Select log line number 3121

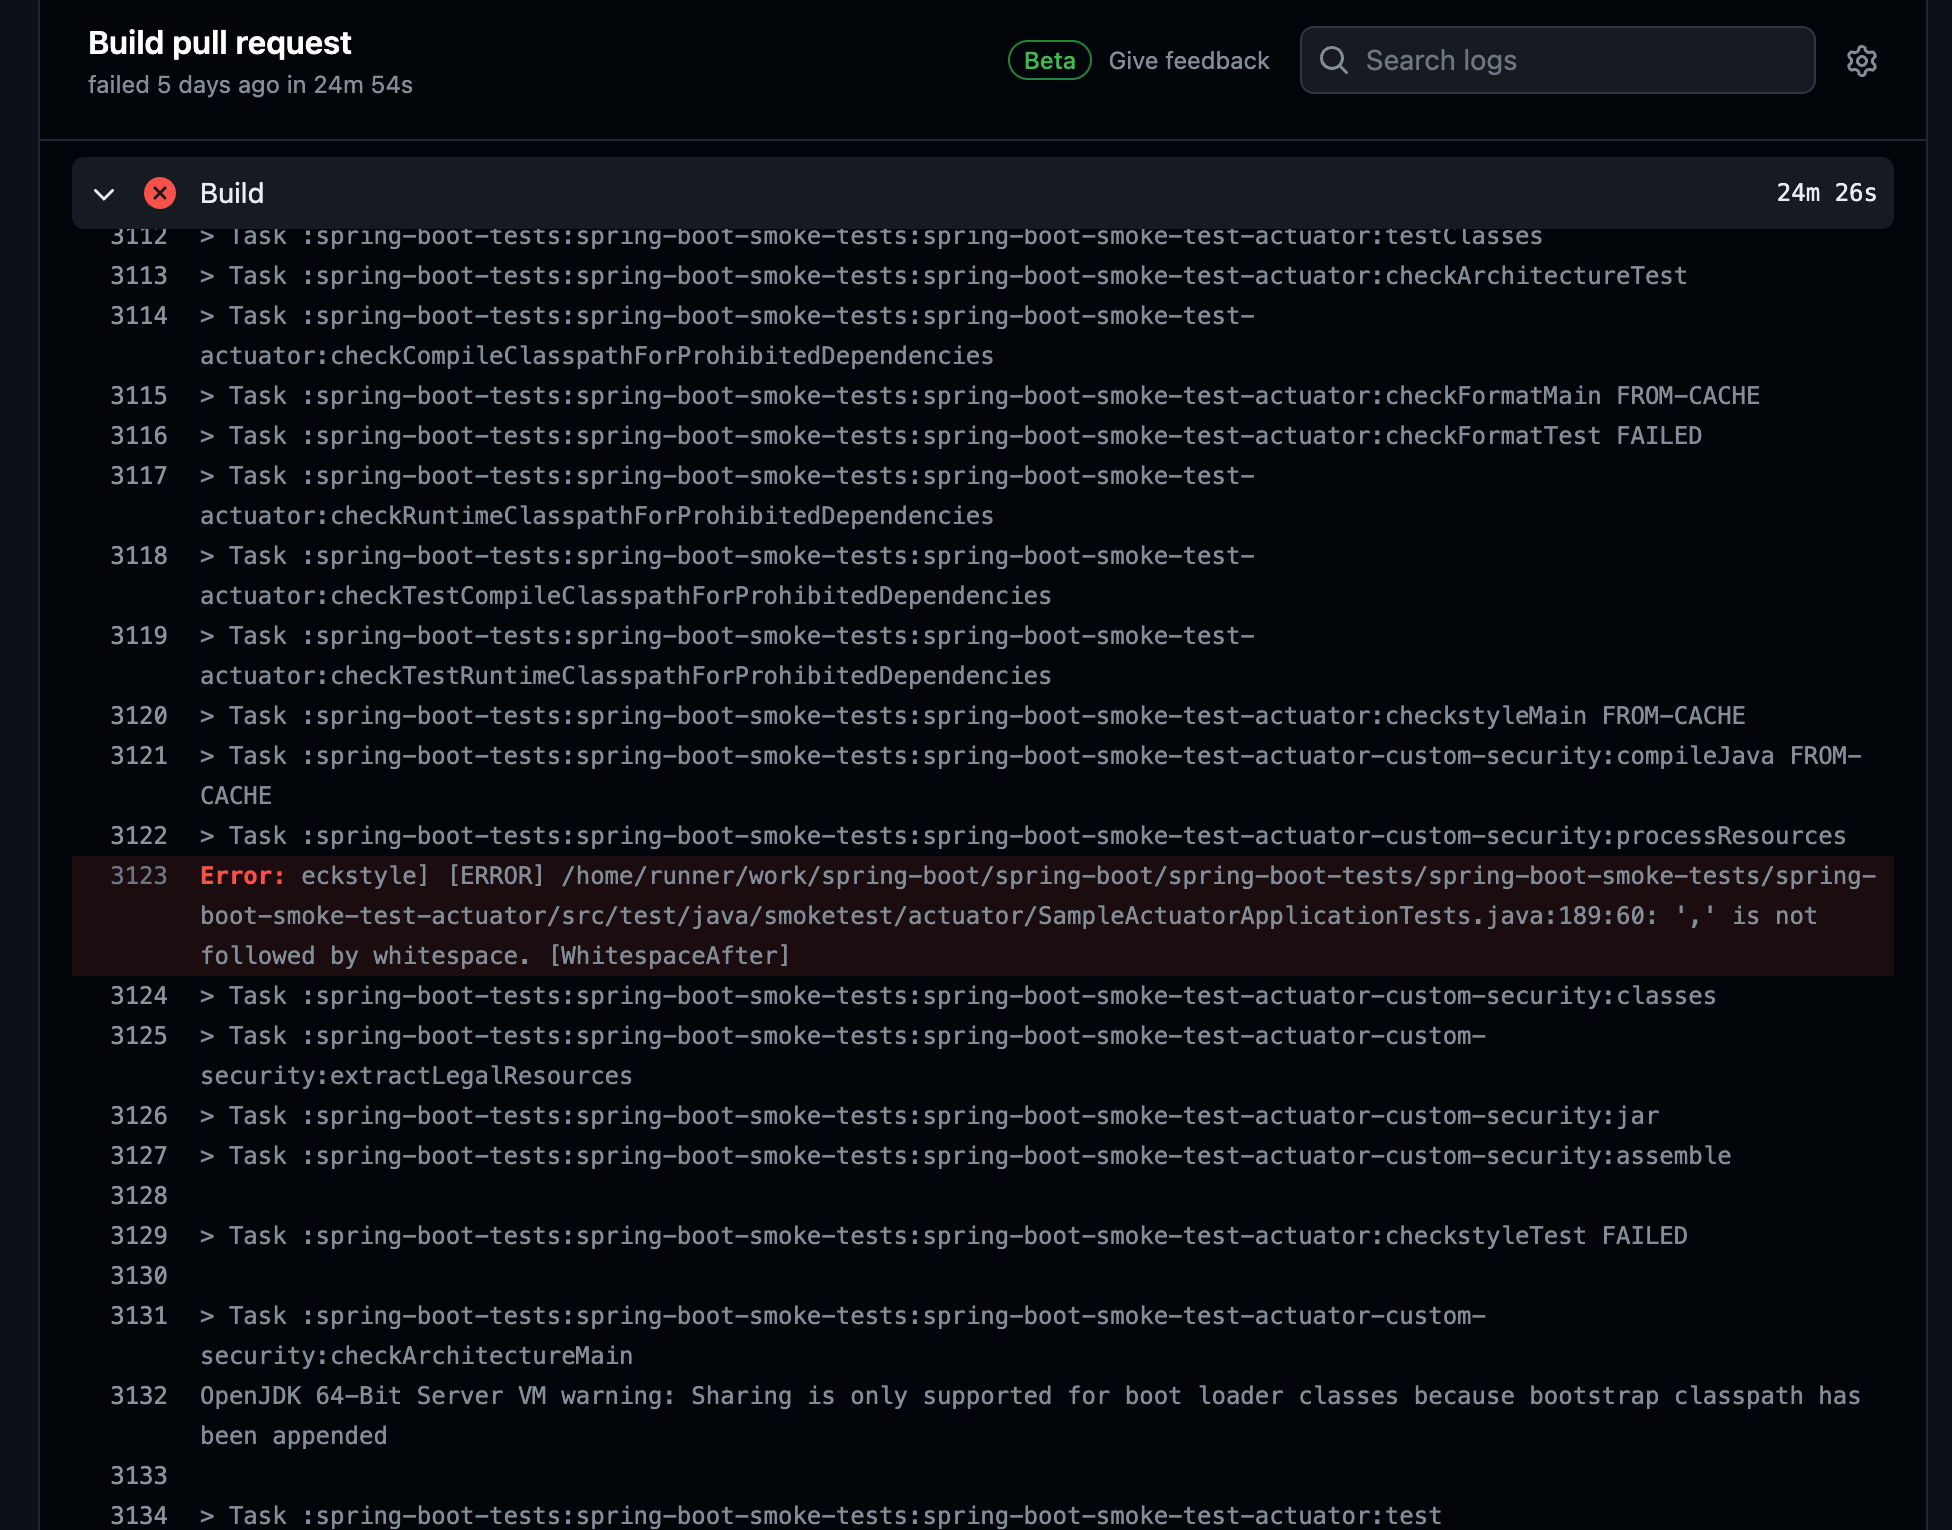(x=139, y=756)
